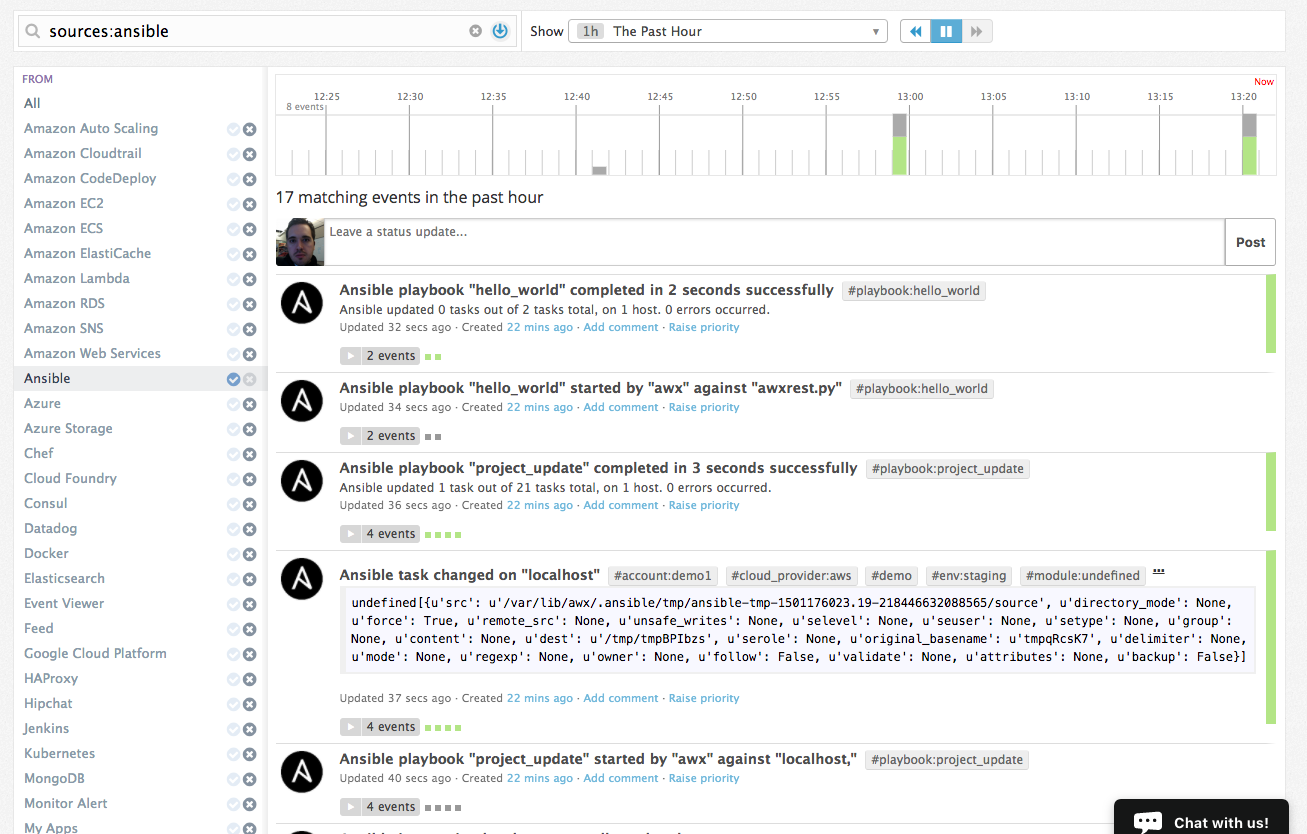Exclude Docker source using its X icon

coord(250,554)
